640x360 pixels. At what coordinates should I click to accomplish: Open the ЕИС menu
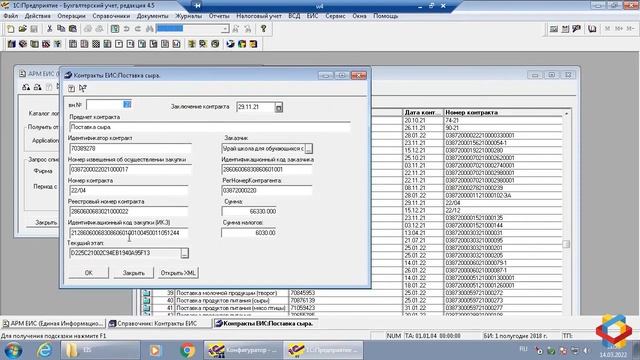click(313, 16)
